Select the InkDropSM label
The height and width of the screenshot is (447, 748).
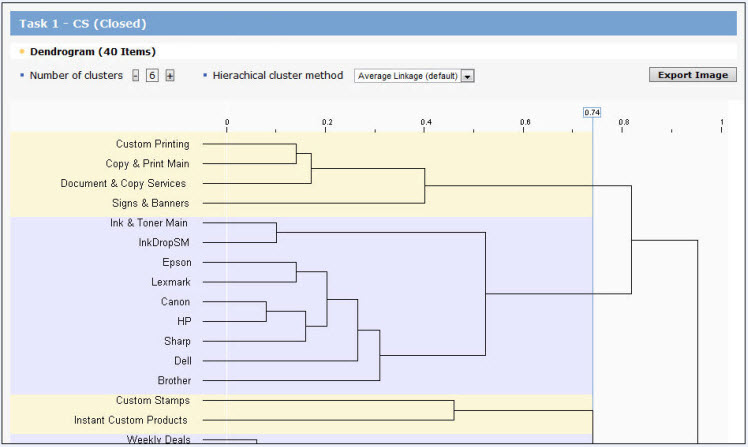pyautogui.click(x=164, y=242)
